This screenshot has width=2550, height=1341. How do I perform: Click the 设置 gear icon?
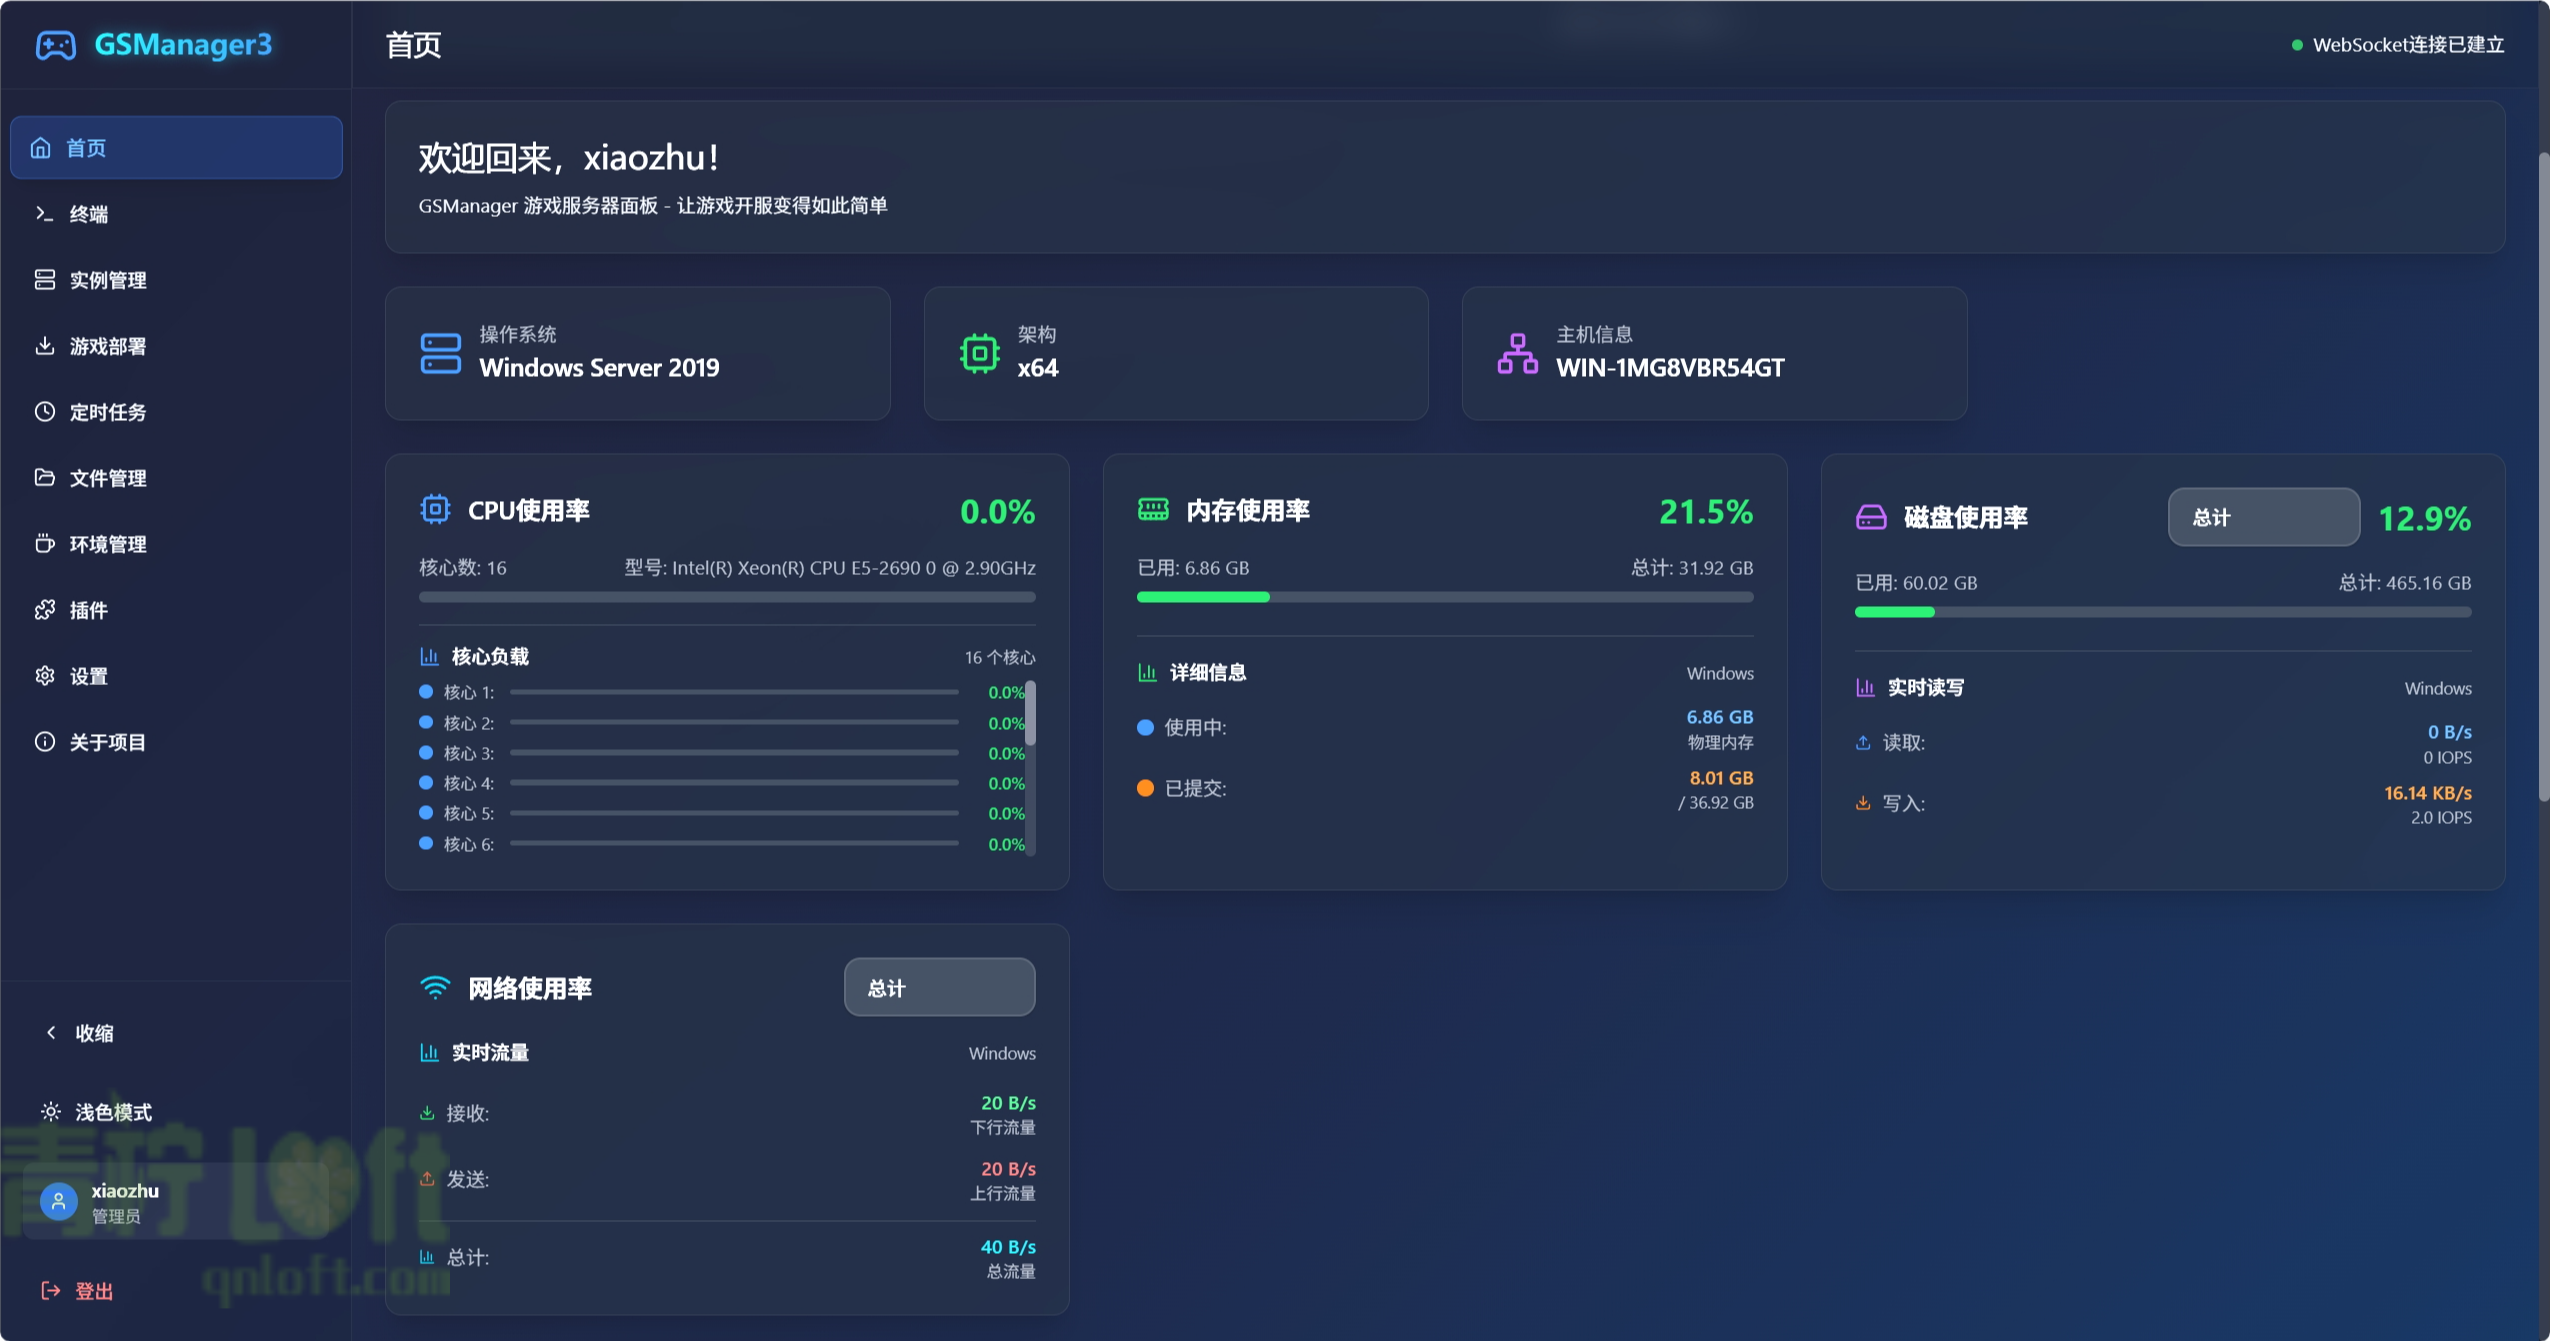point(45,676)
